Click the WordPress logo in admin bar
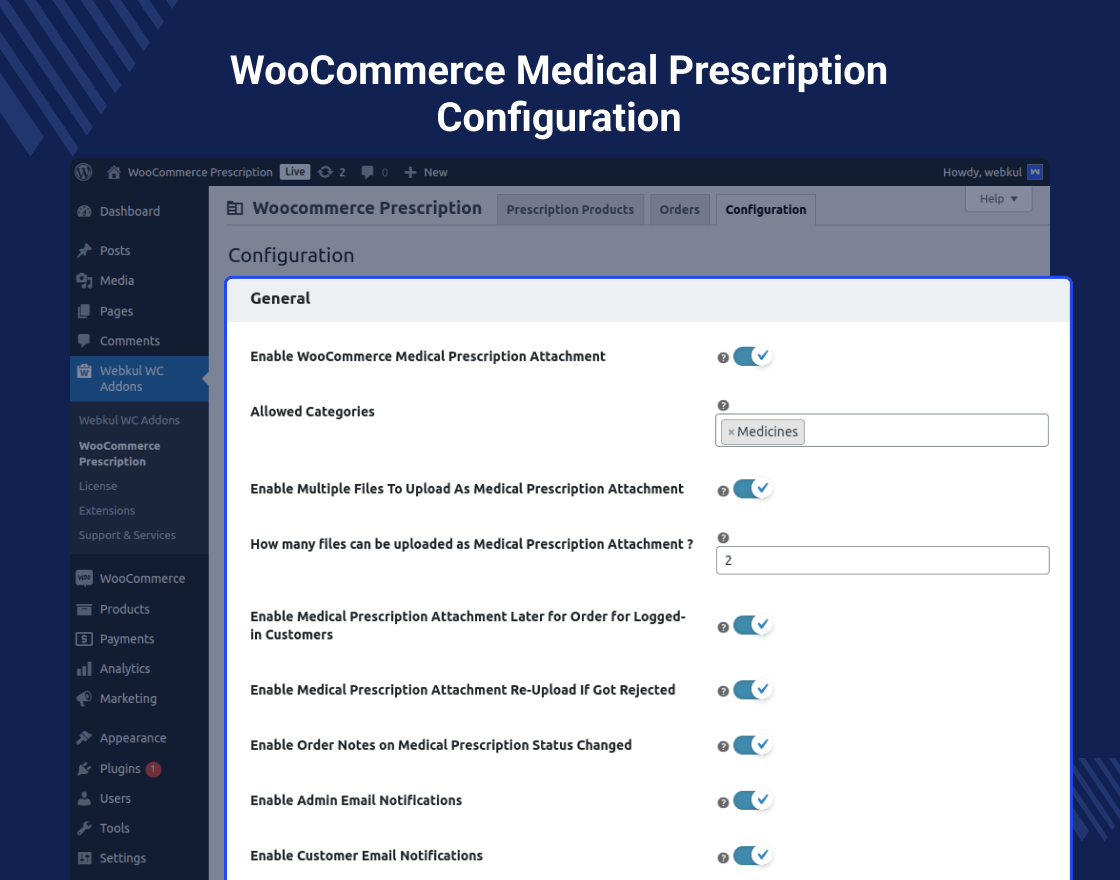The width and height of the screenshot is (1120, 880). click(83, 172)
